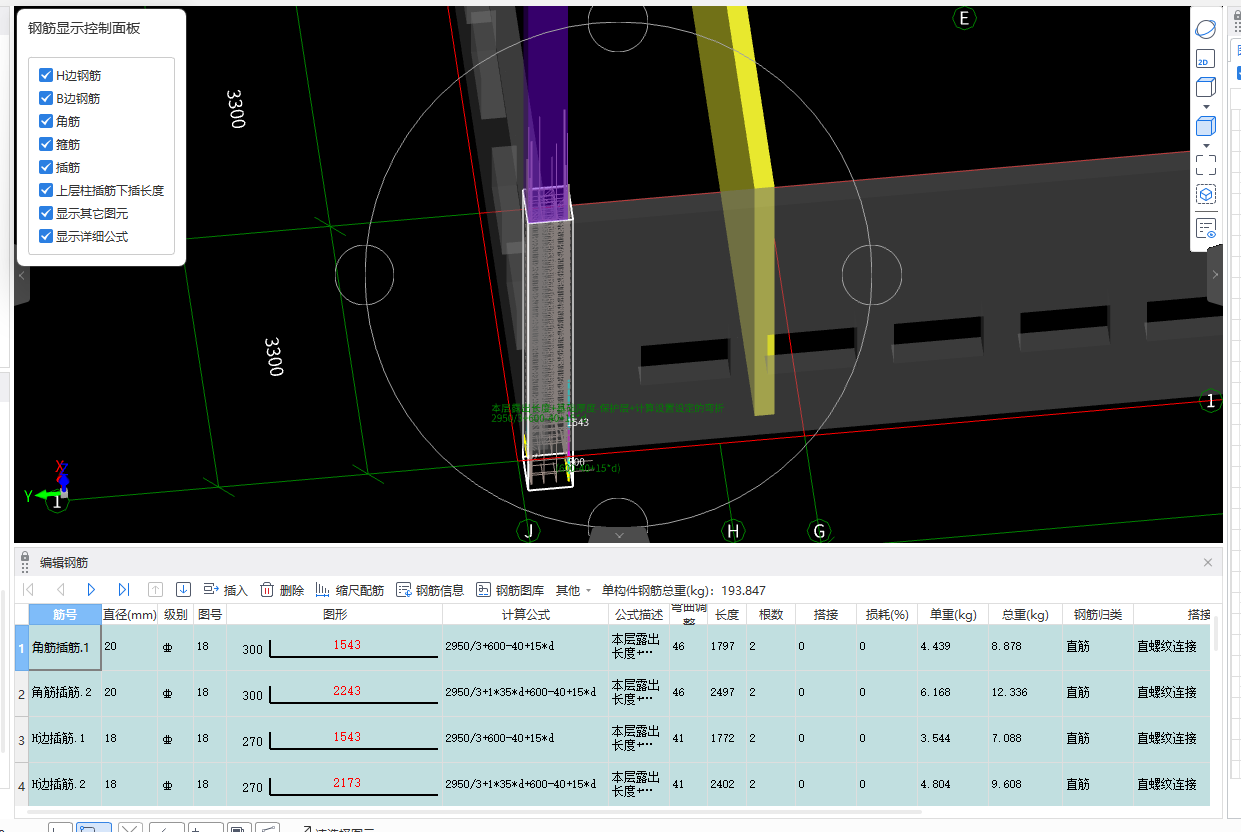Expand the wireframe cube view dropdown arrow
The height and width of the screenshot is (832, 1241).
tap(1206, 107)
